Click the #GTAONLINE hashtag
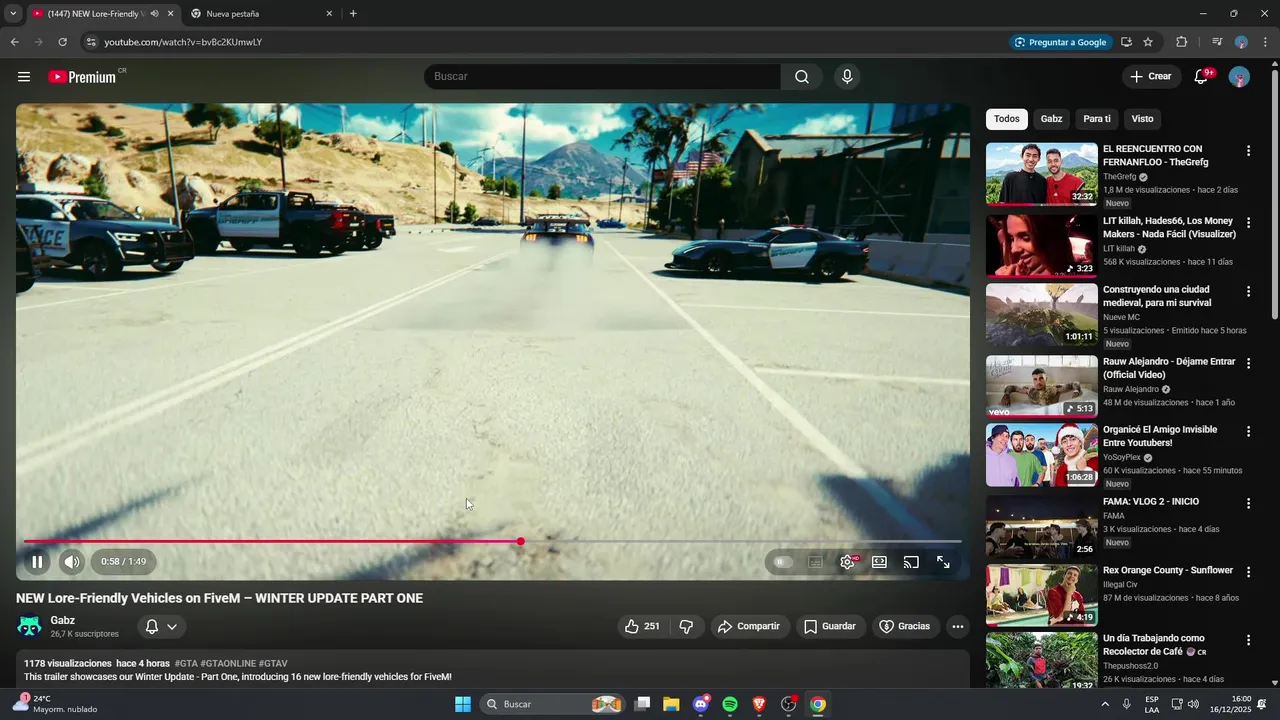This screenshot has height=720, width=1280. click(228, 663)
